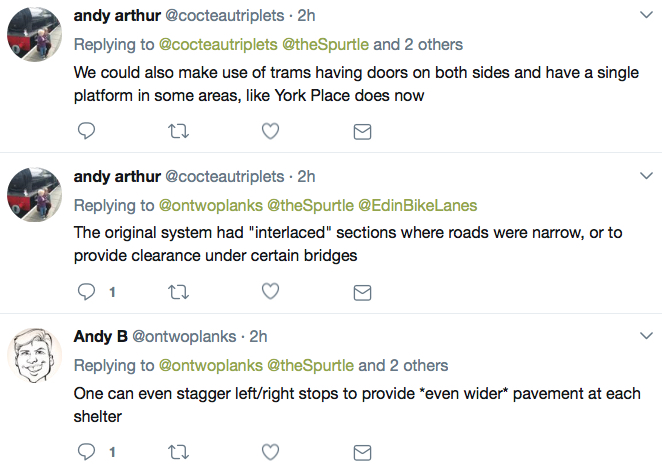Open more options chevron on first tweet
662x468 pixels.
[x=646, y=15]
